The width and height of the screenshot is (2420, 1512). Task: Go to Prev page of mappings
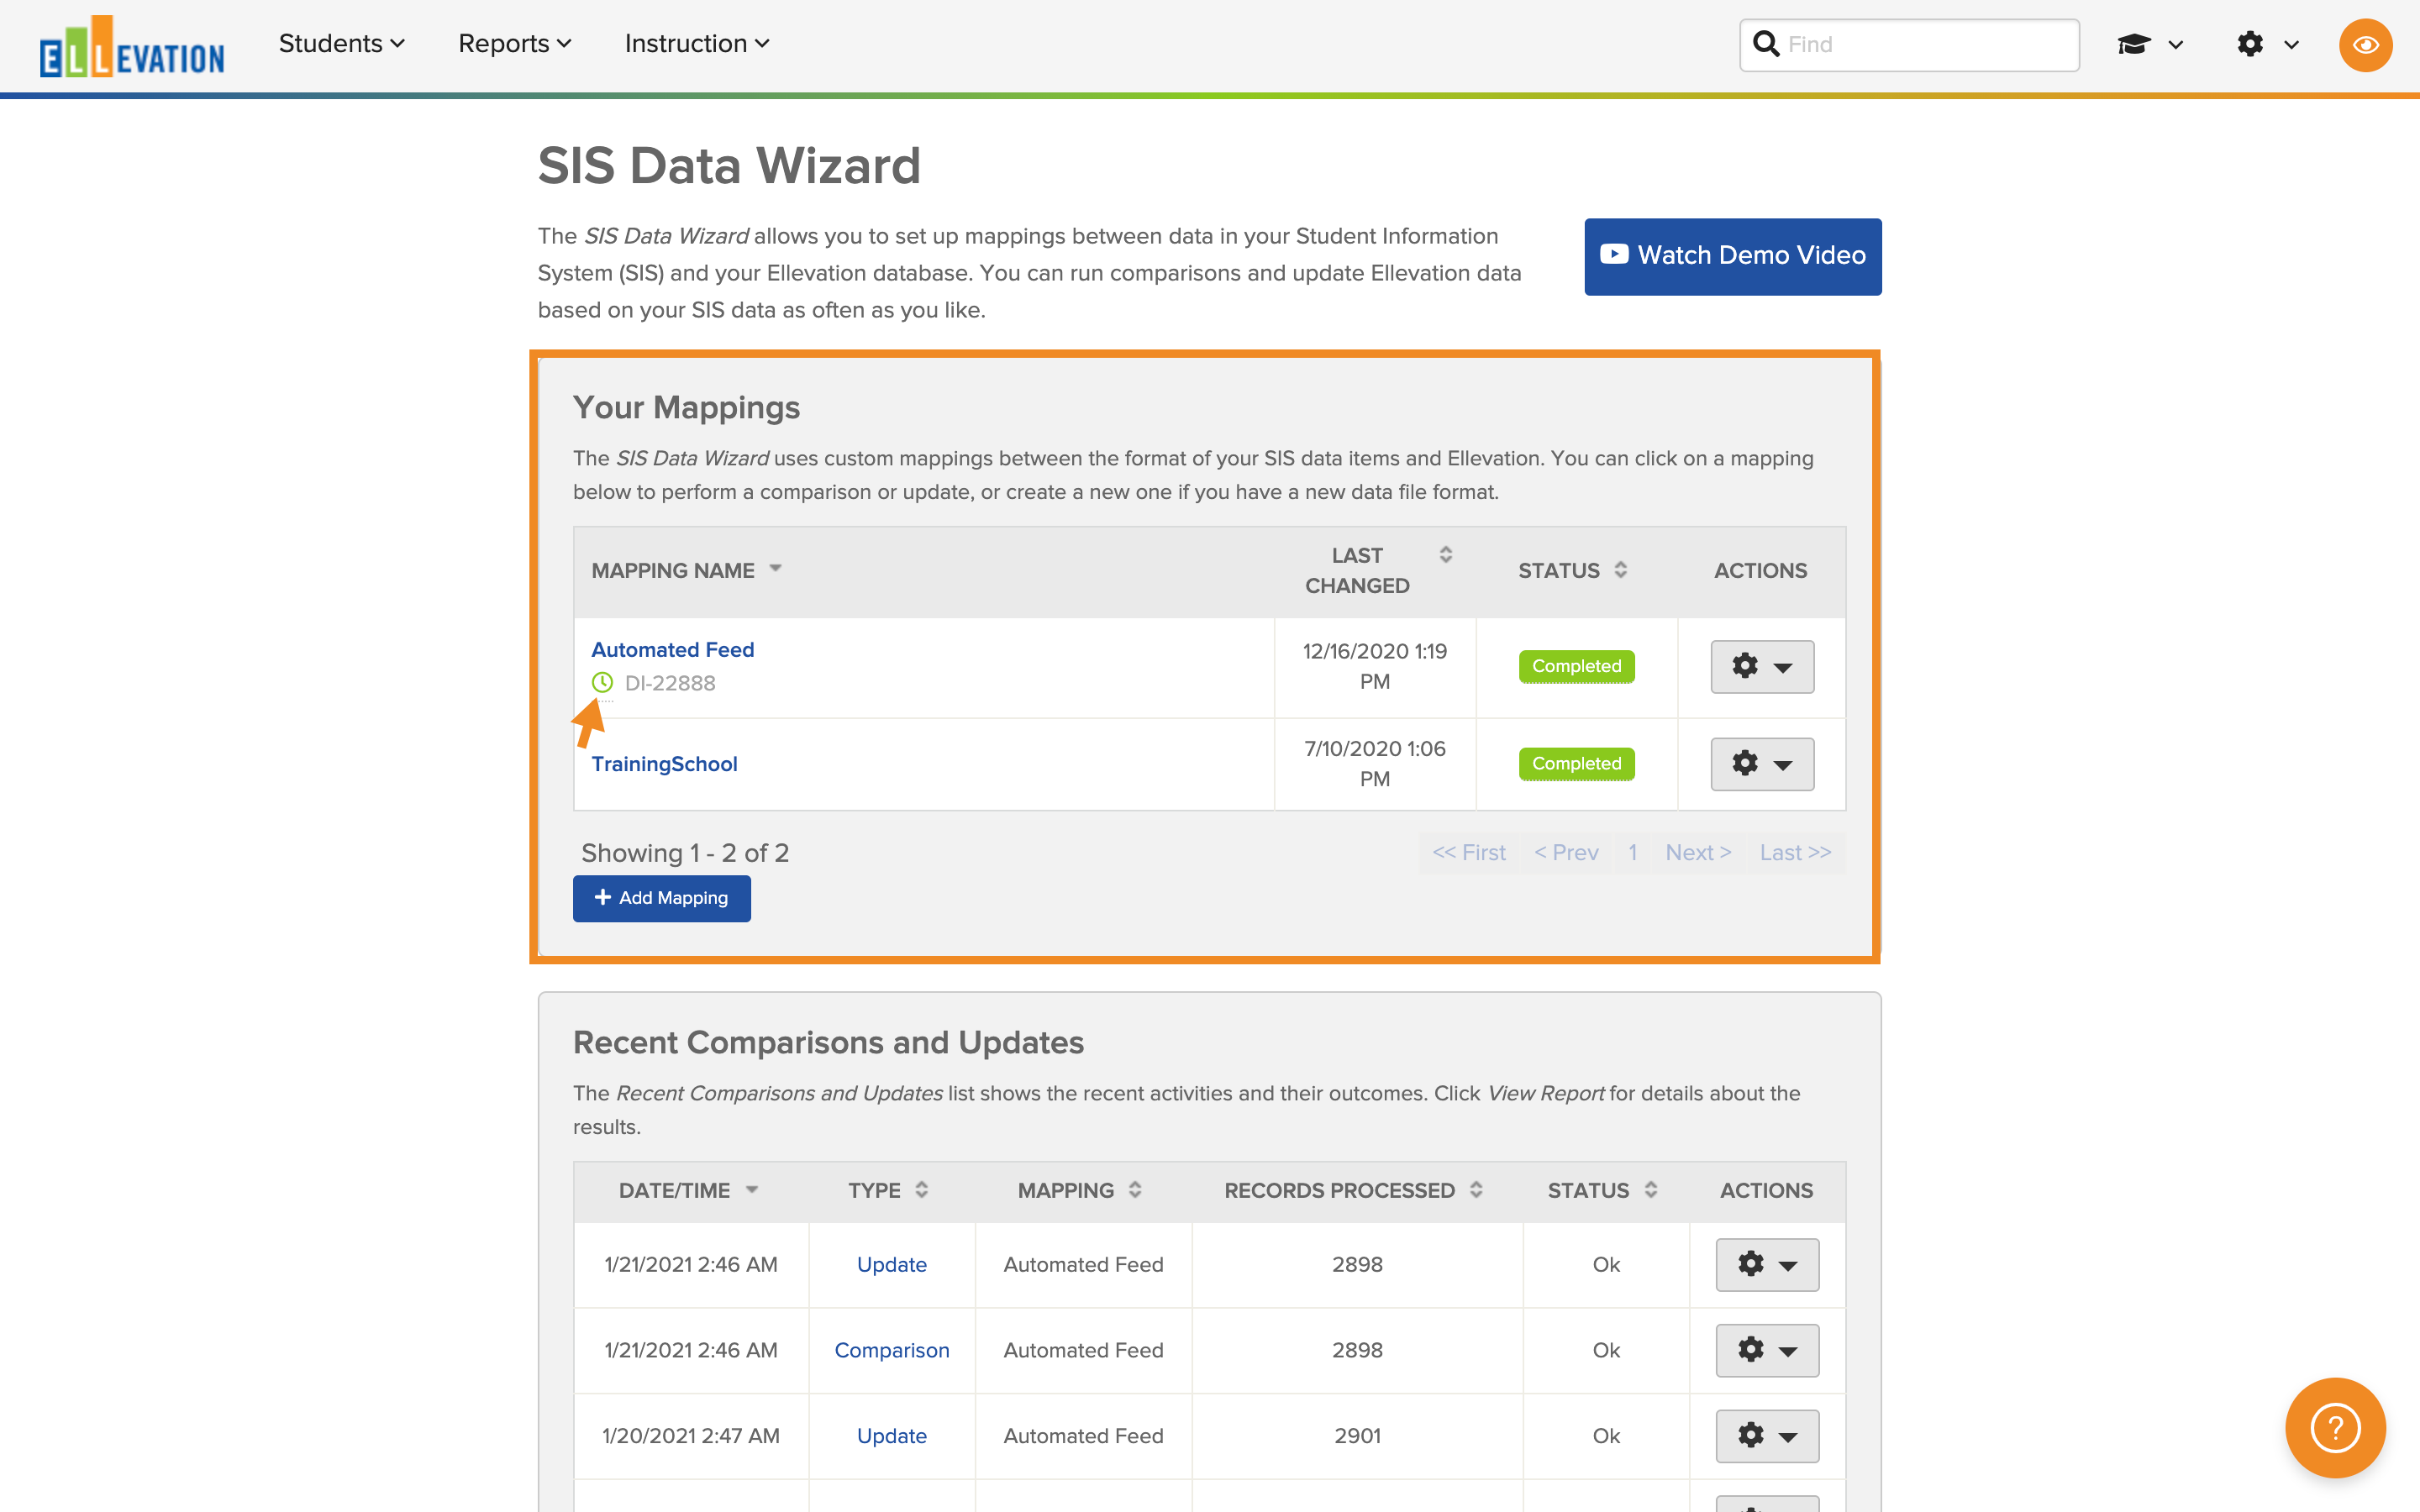point(1566,853)
